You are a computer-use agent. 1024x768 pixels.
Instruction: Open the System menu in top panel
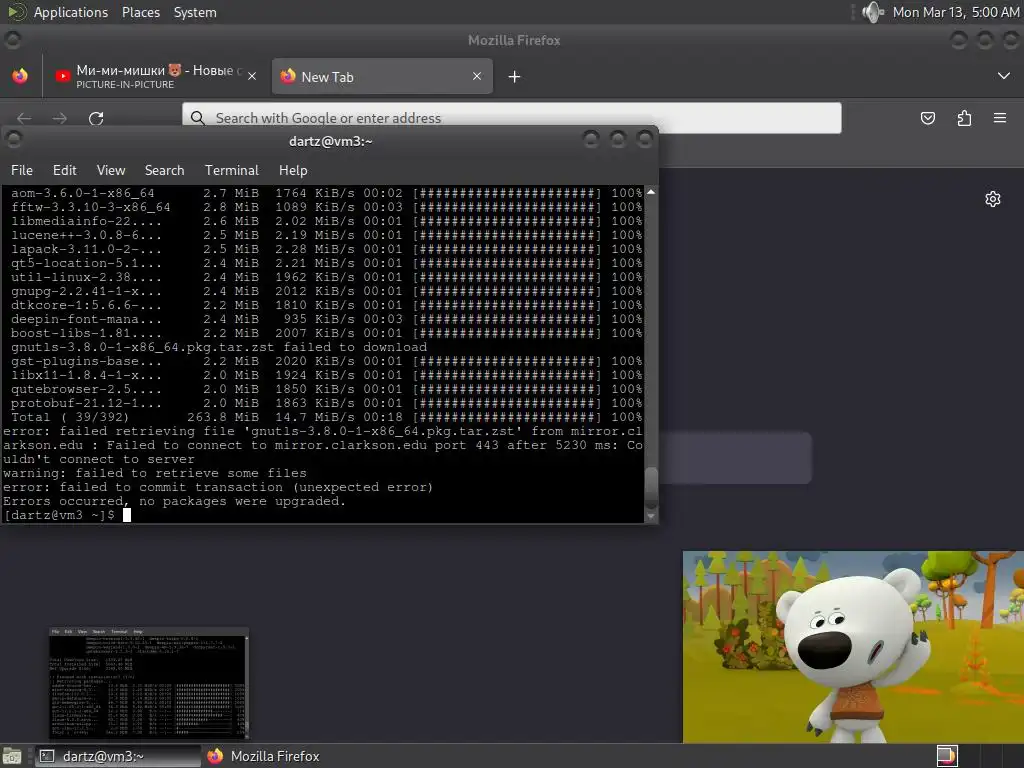pyautogui.click(x=195, y=12)
